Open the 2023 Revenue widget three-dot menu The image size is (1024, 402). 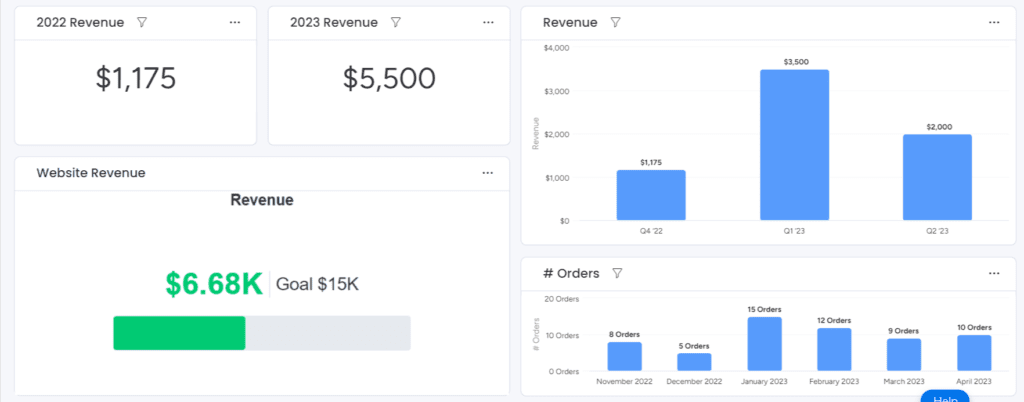[x=488, y=22]
